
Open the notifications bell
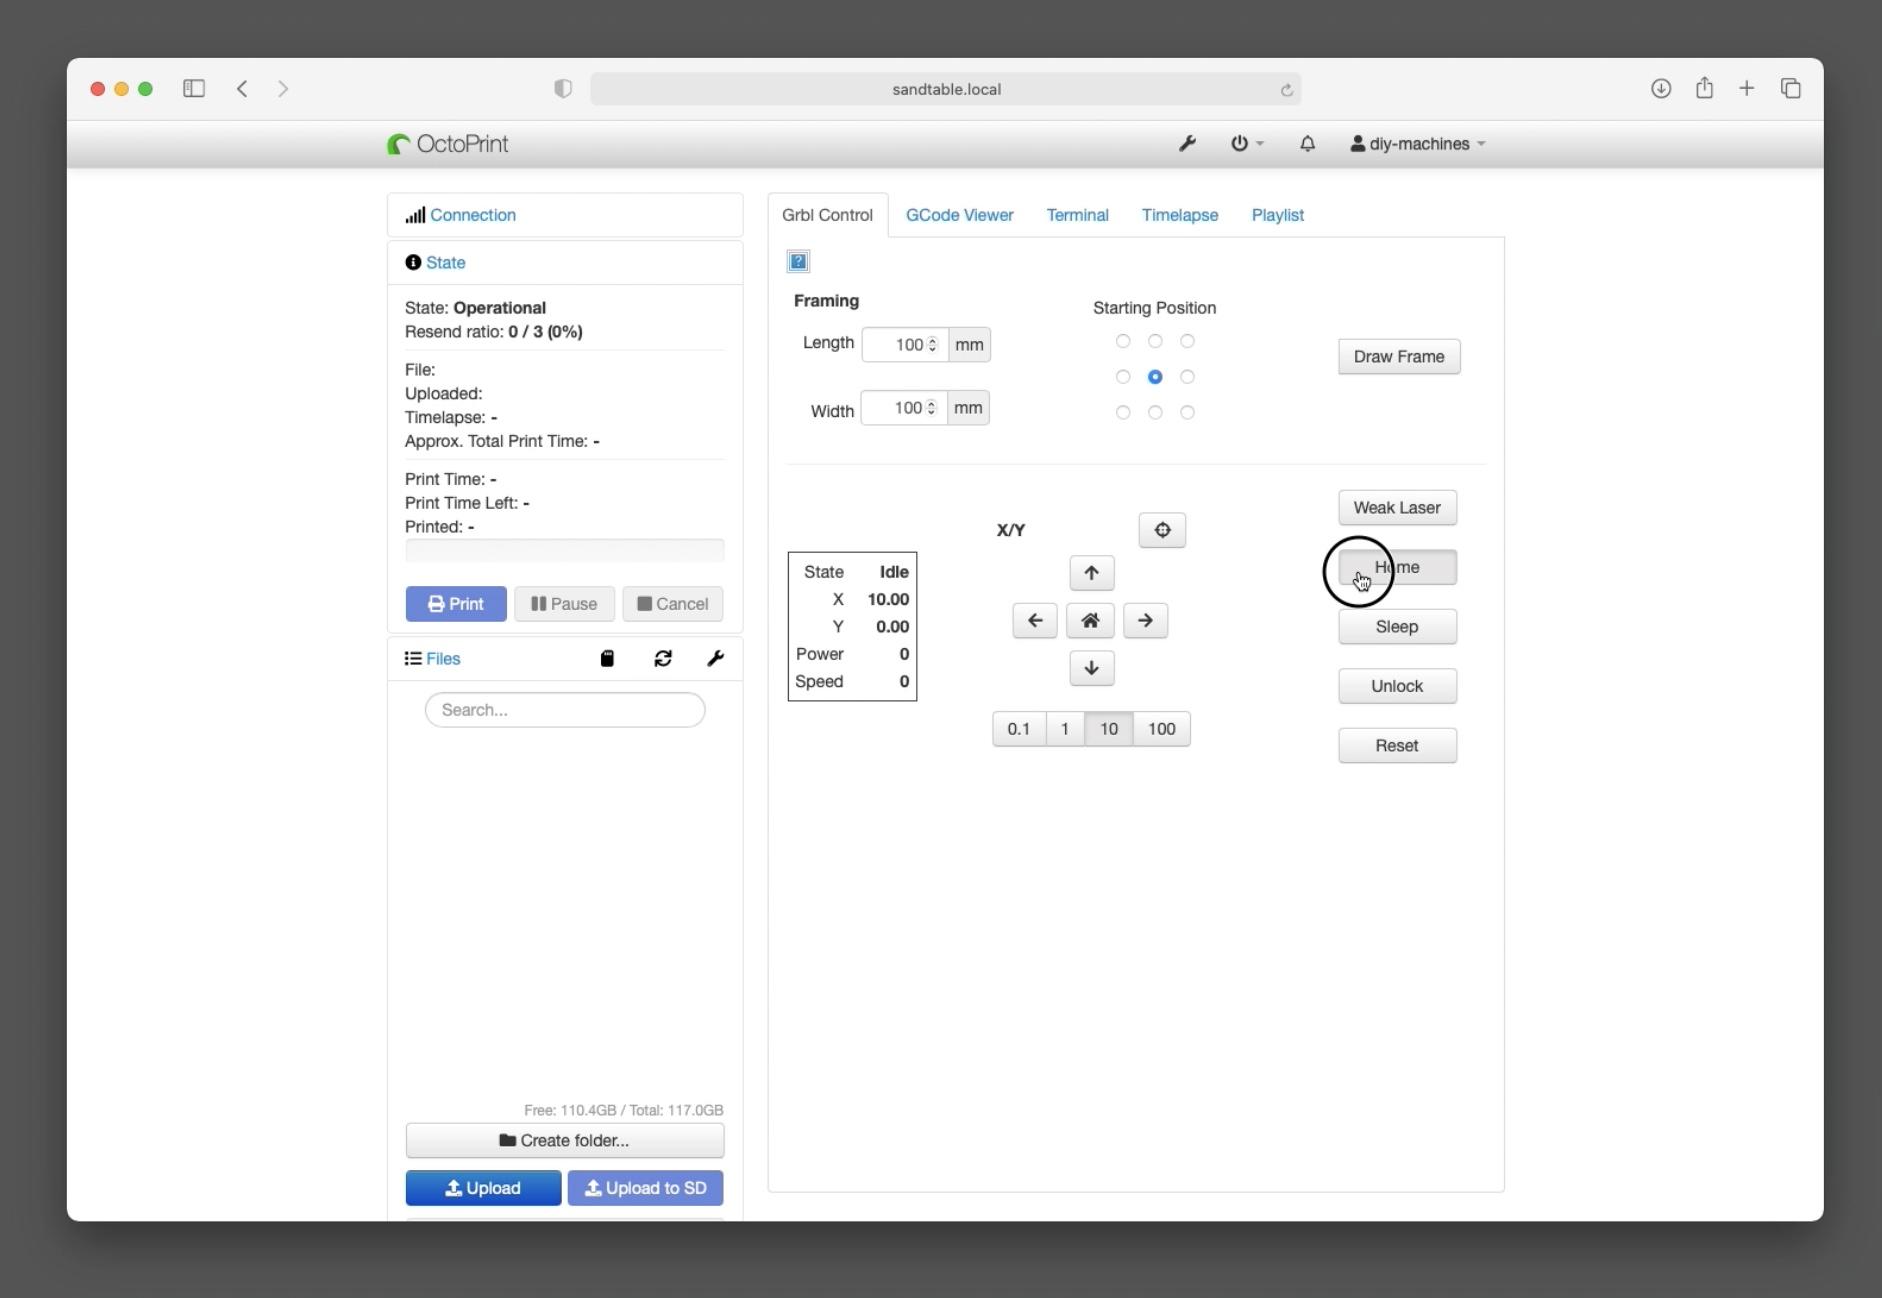click(x=1308, y=143)
